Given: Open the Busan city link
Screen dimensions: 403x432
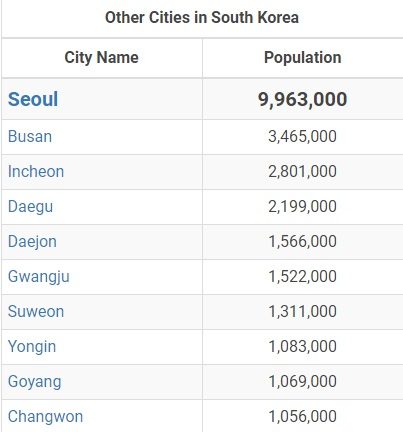Looking at the screenshot, I should [x=30, y=137].
